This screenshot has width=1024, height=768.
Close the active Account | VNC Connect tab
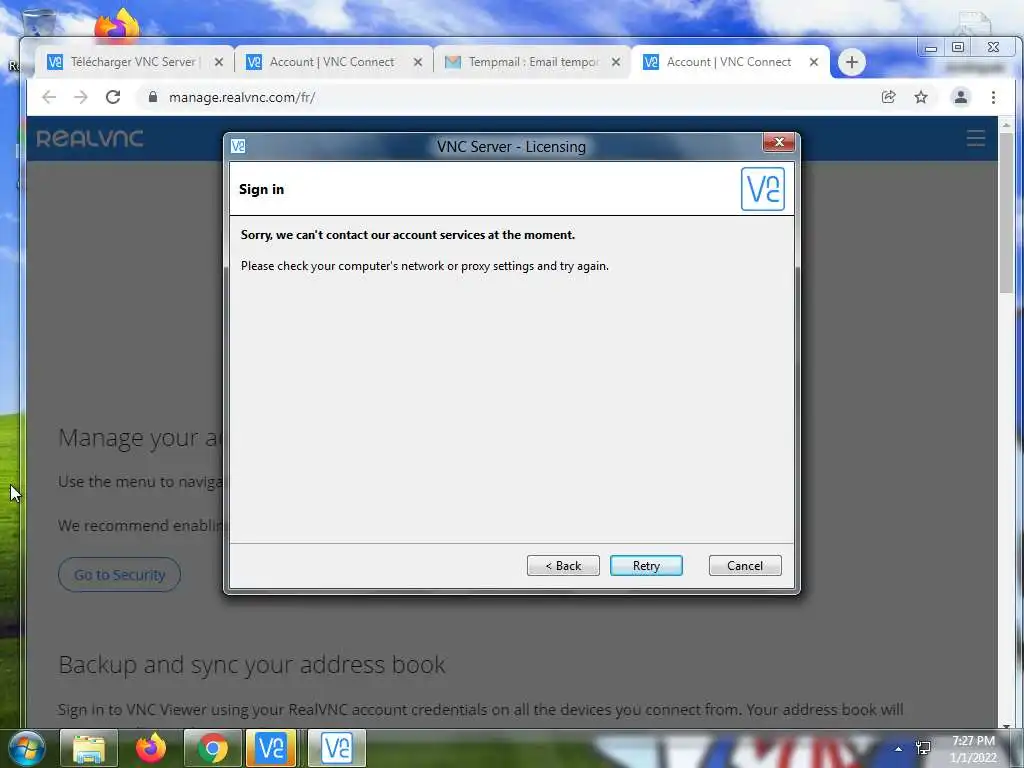coord(814,62)
